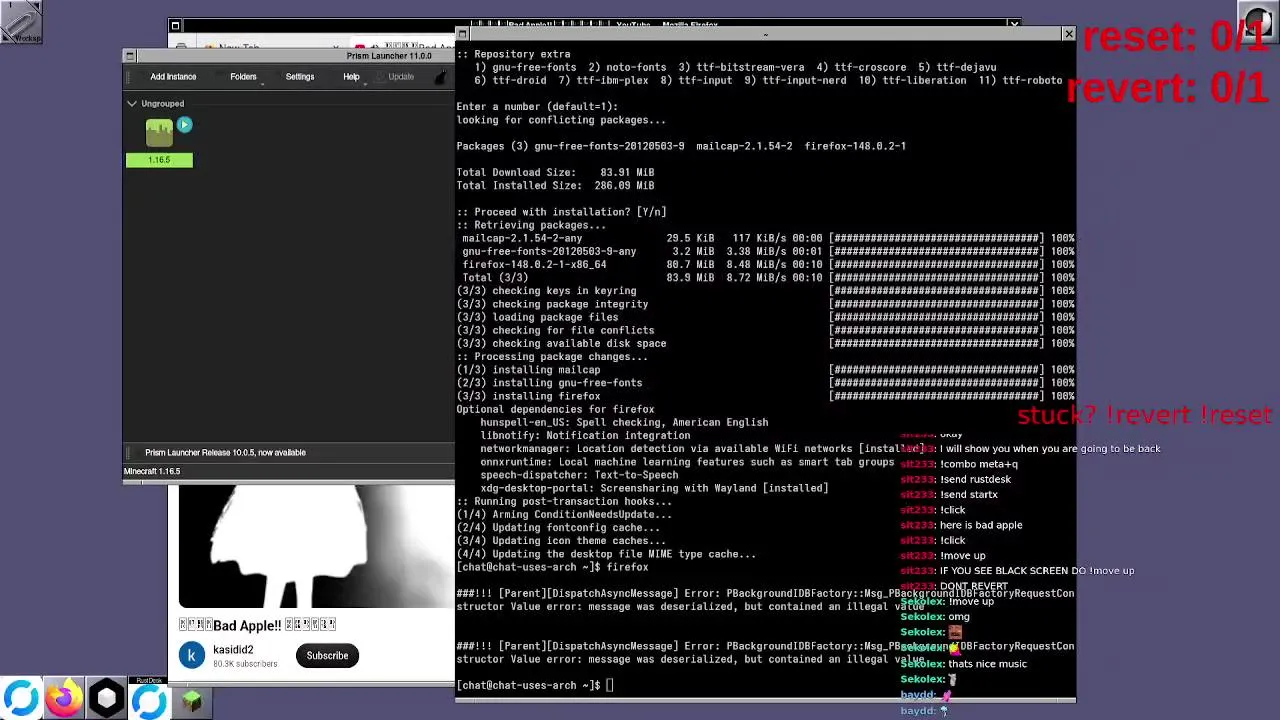
Task: Click the kasidid2 channel avatar
Action: (x=192, y=656)
